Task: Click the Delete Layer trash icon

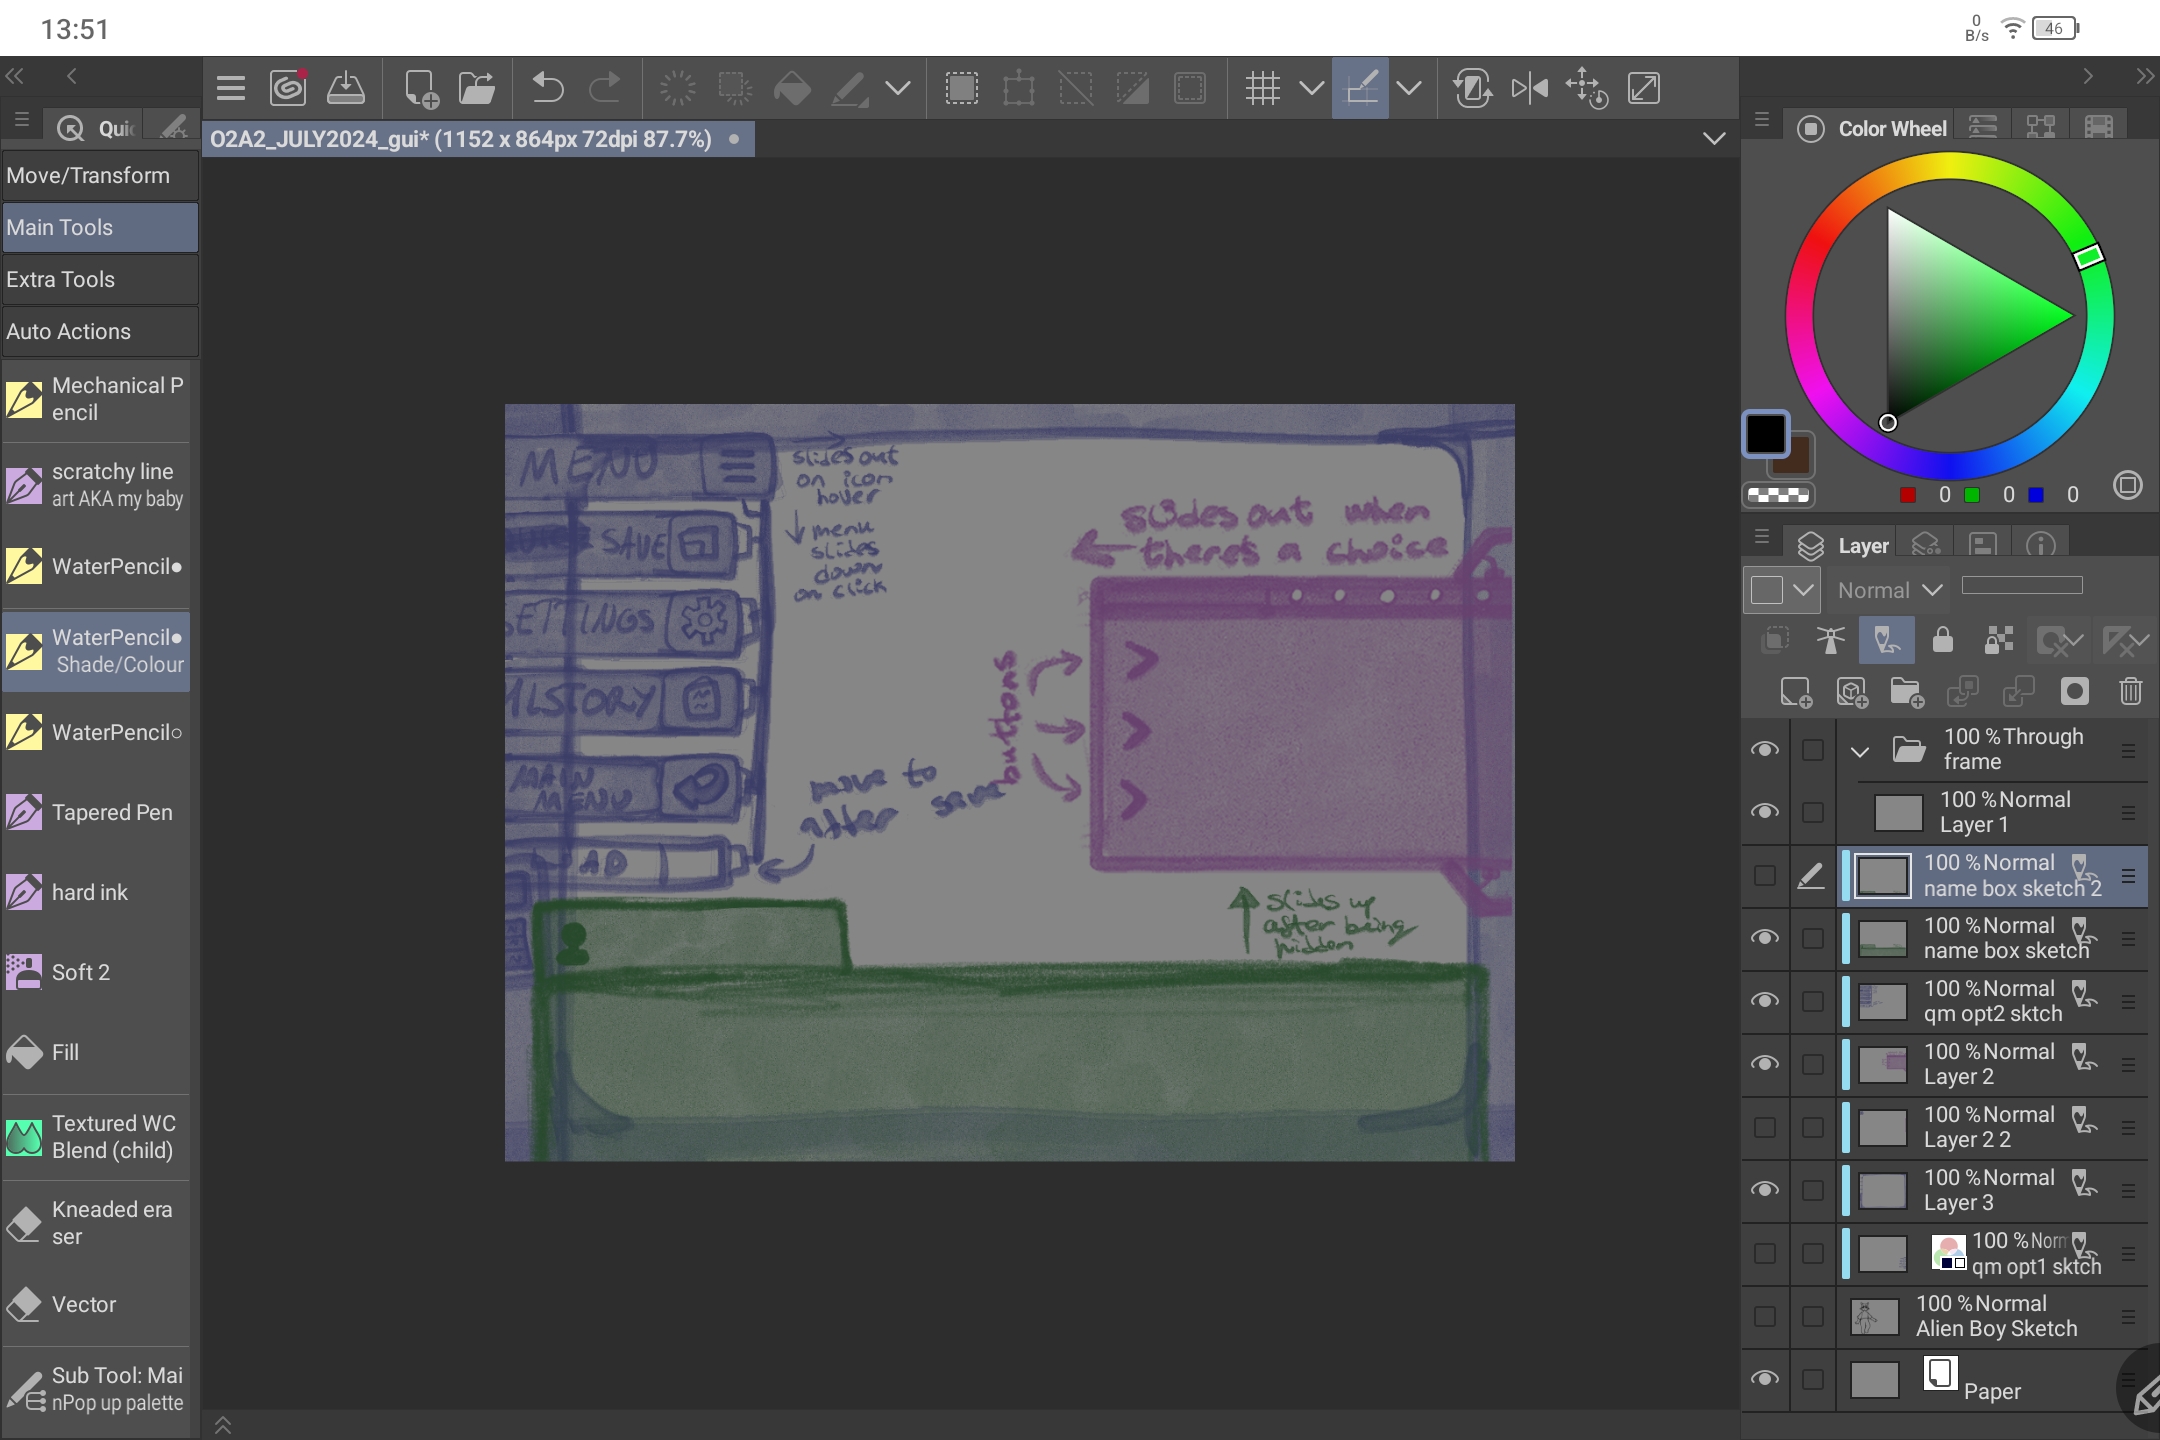Action: (x=2130, y=692)
